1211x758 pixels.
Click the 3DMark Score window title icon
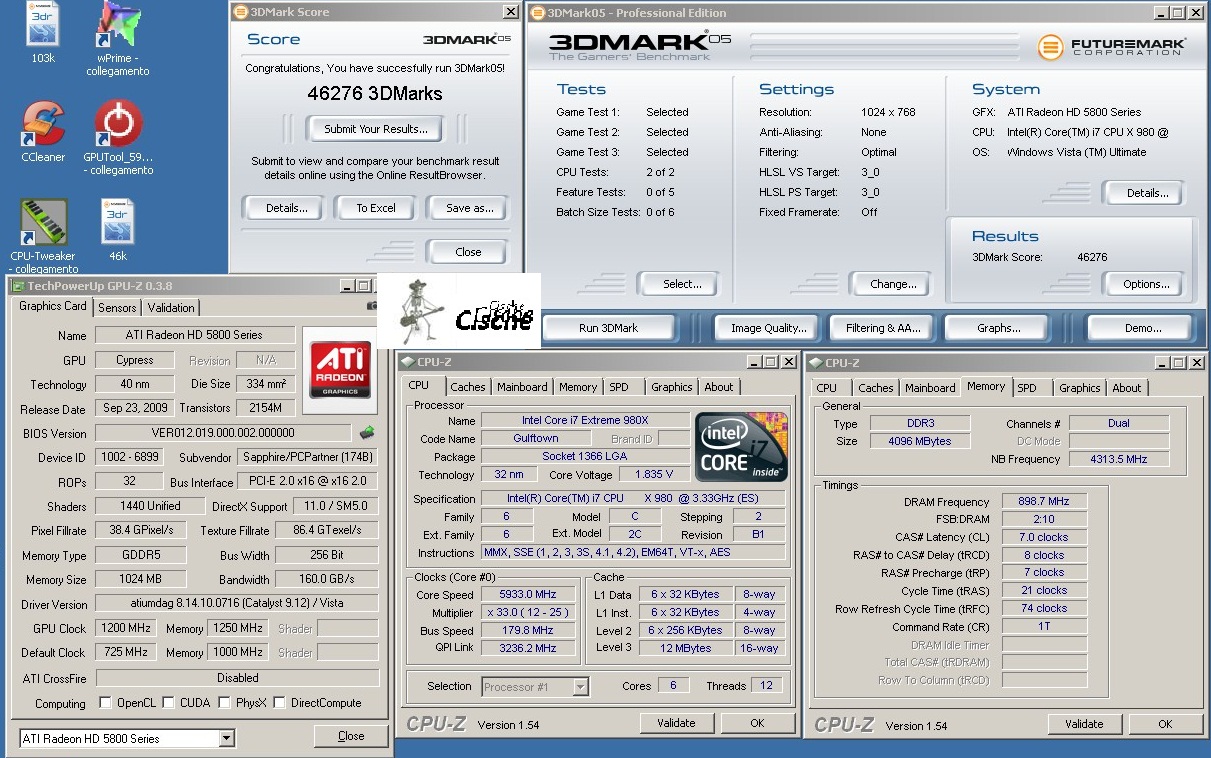(x=239, y=12)
